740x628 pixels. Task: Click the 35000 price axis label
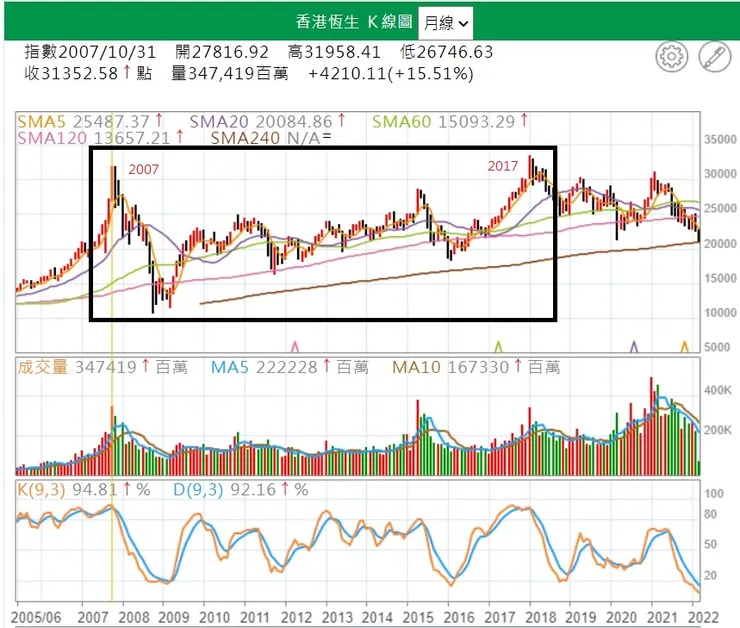pyautogui.click(x=720, y=140)
